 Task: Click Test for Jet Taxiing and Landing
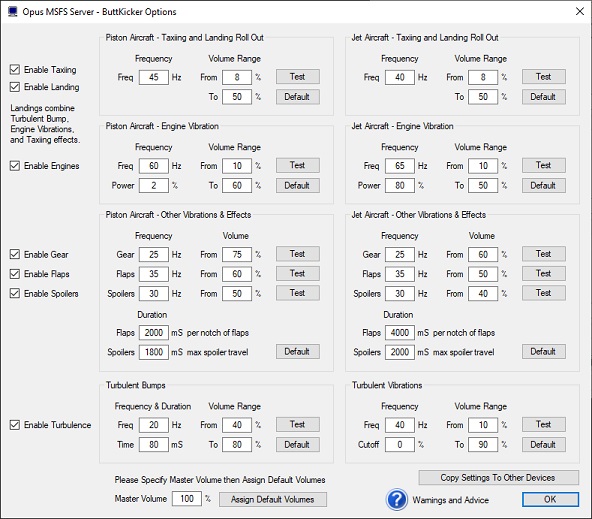point(544,77)
